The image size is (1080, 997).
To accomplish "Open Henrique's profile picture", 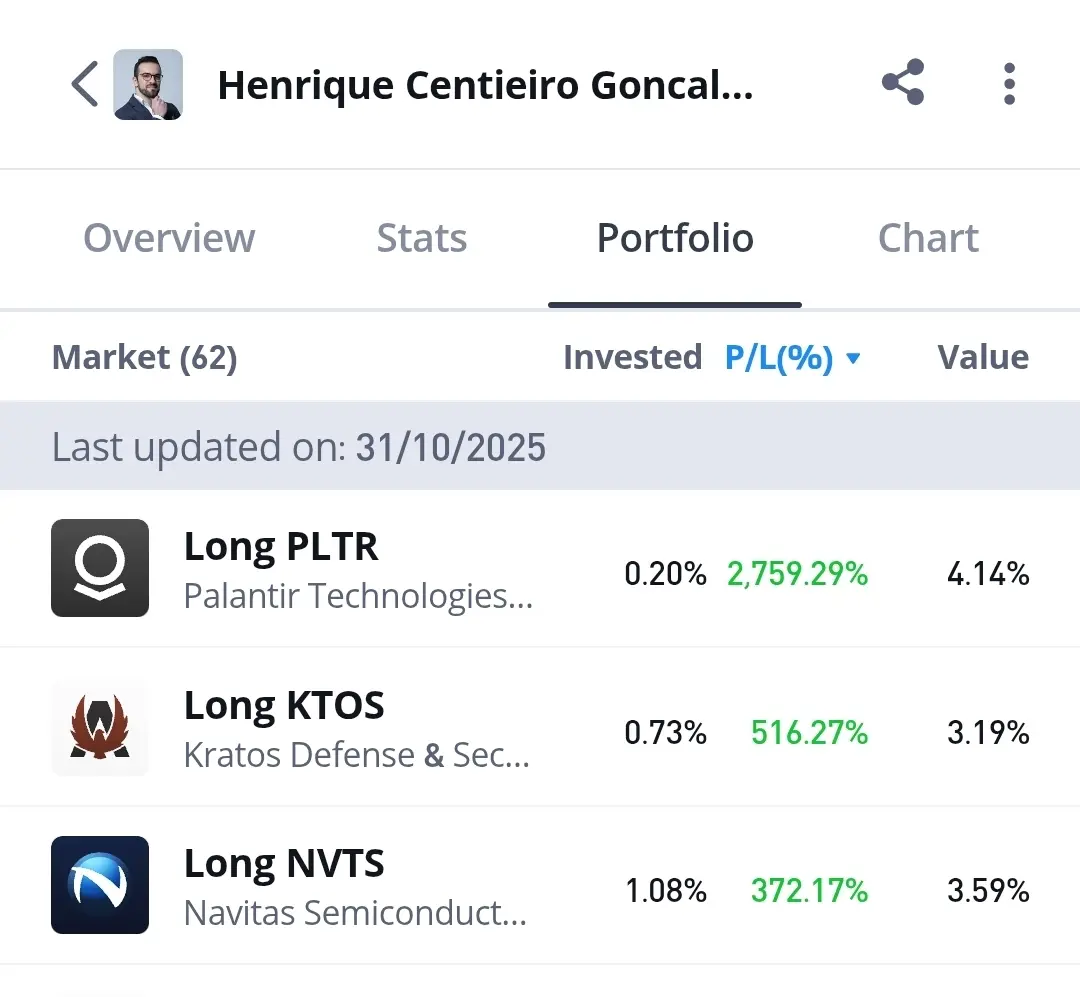I will [x=148, y=85].
